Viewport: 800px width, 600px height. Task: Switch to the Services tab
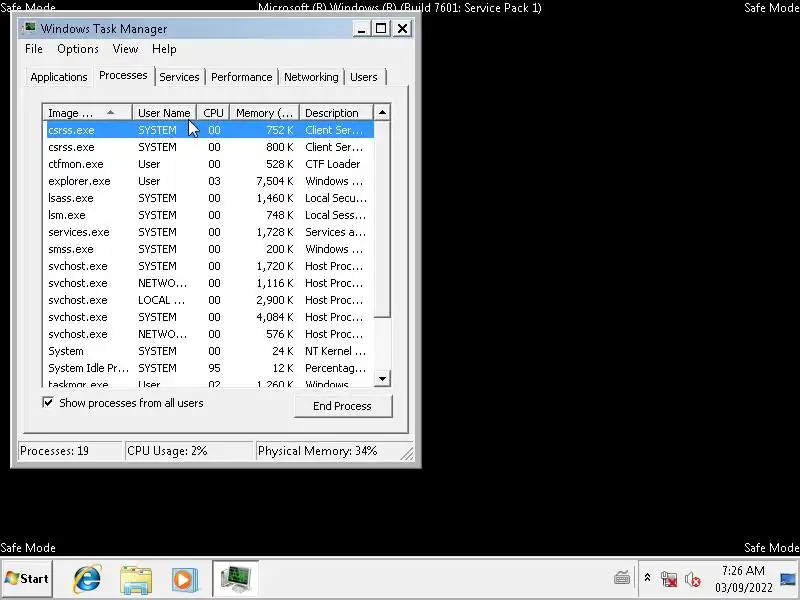179,77
